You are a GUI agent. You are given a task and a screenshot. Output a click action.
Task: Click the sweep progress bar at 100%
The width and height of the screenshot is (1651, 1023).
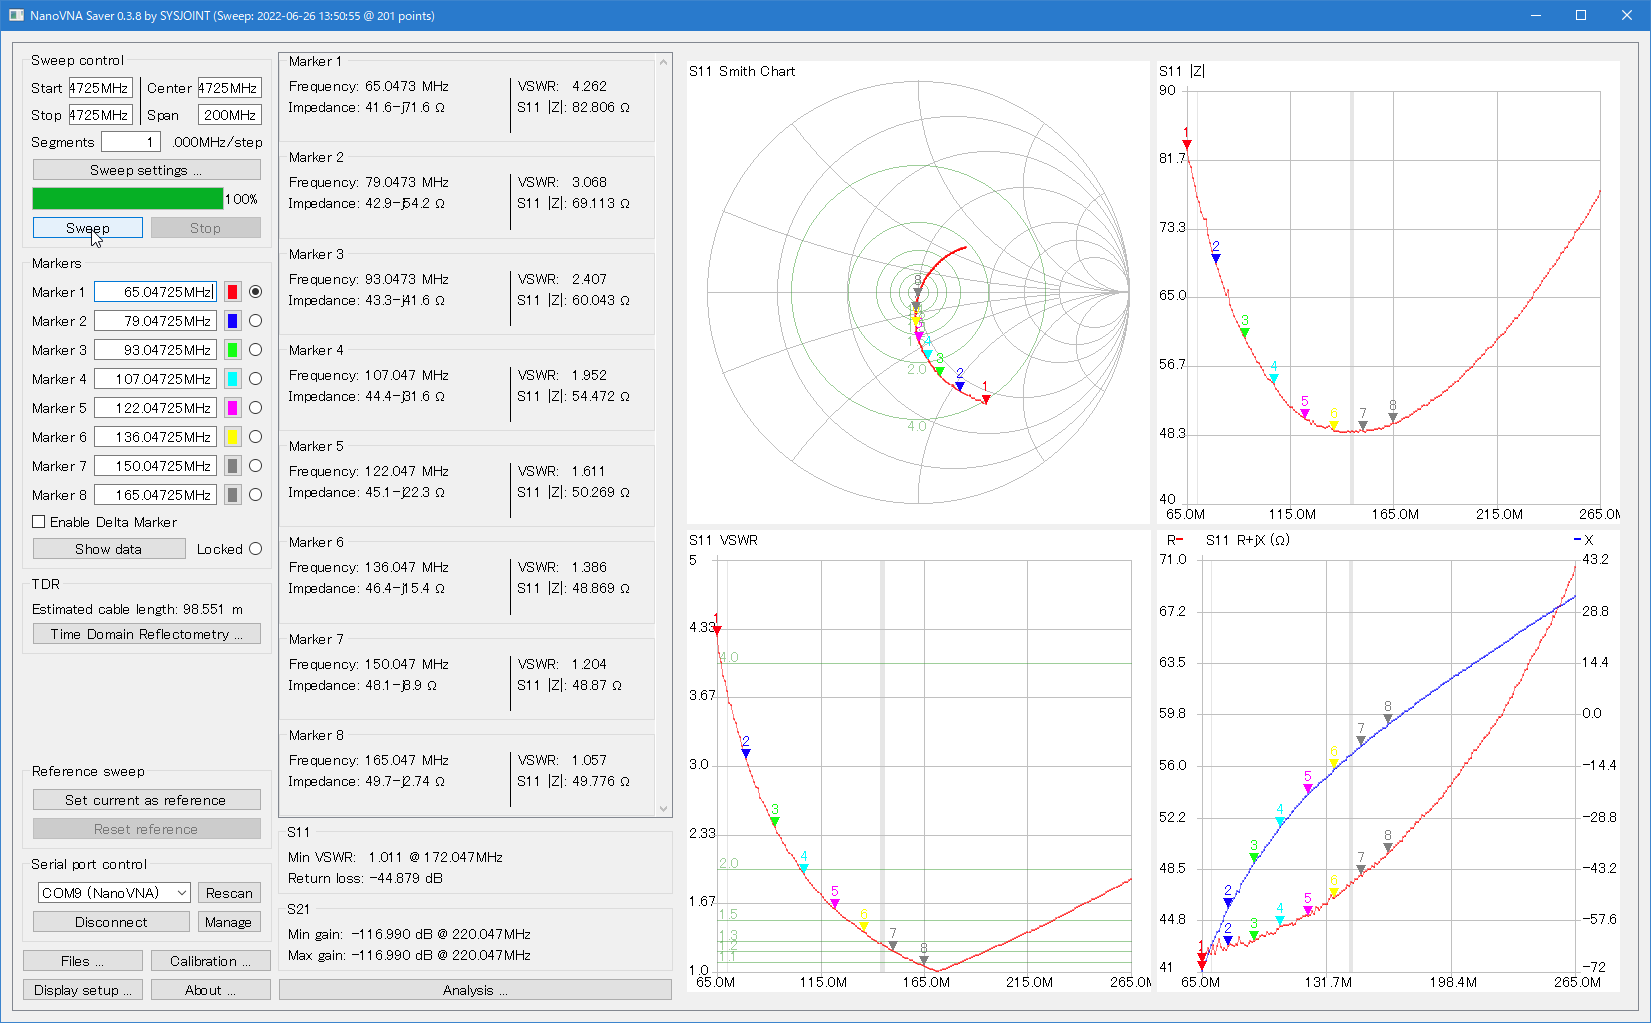pos(128,199)
